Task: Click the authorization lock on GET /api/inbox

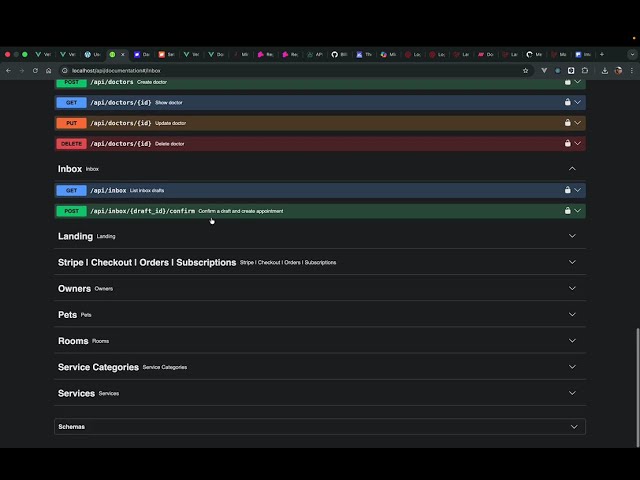Action: point(567,190)
